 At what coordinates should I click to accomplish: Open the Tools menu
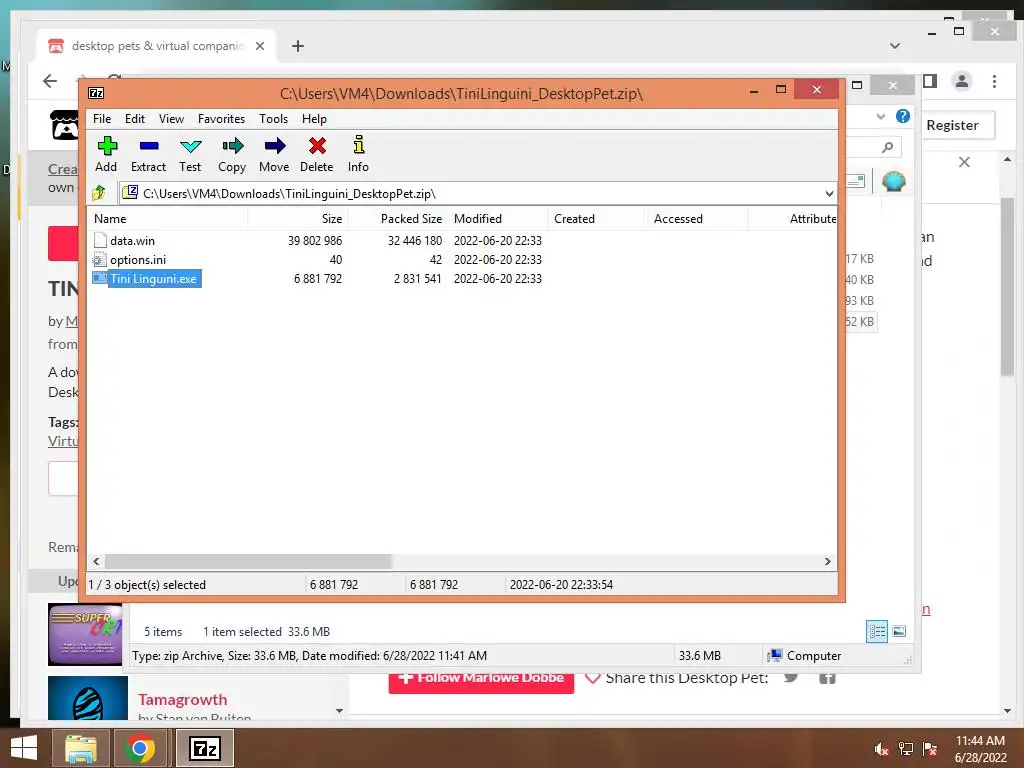tap(273, 119)
